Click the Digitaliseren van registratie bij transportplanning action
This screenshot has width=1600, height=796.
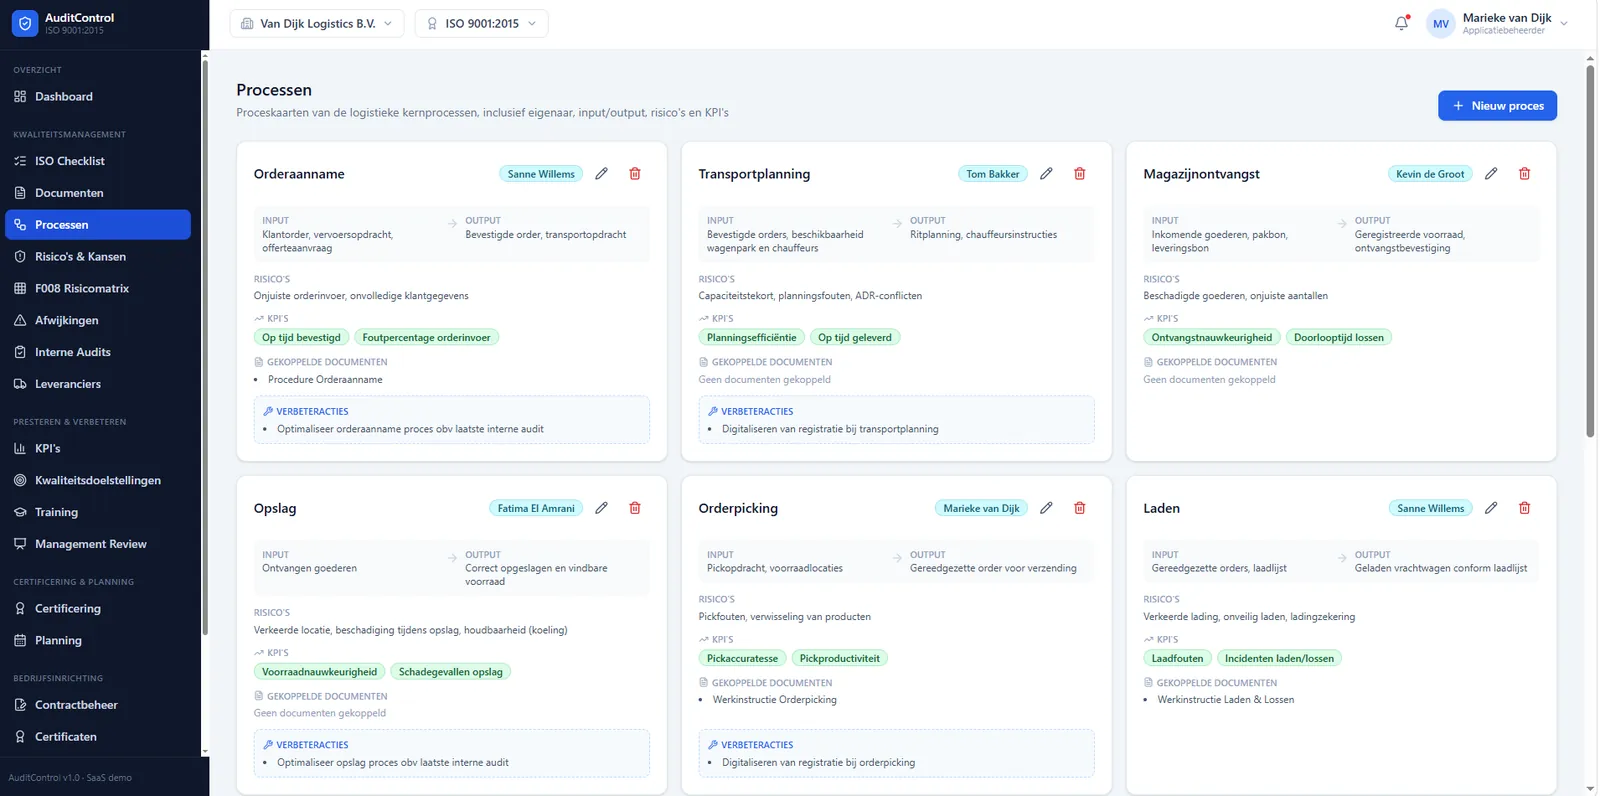pos(830,429)
